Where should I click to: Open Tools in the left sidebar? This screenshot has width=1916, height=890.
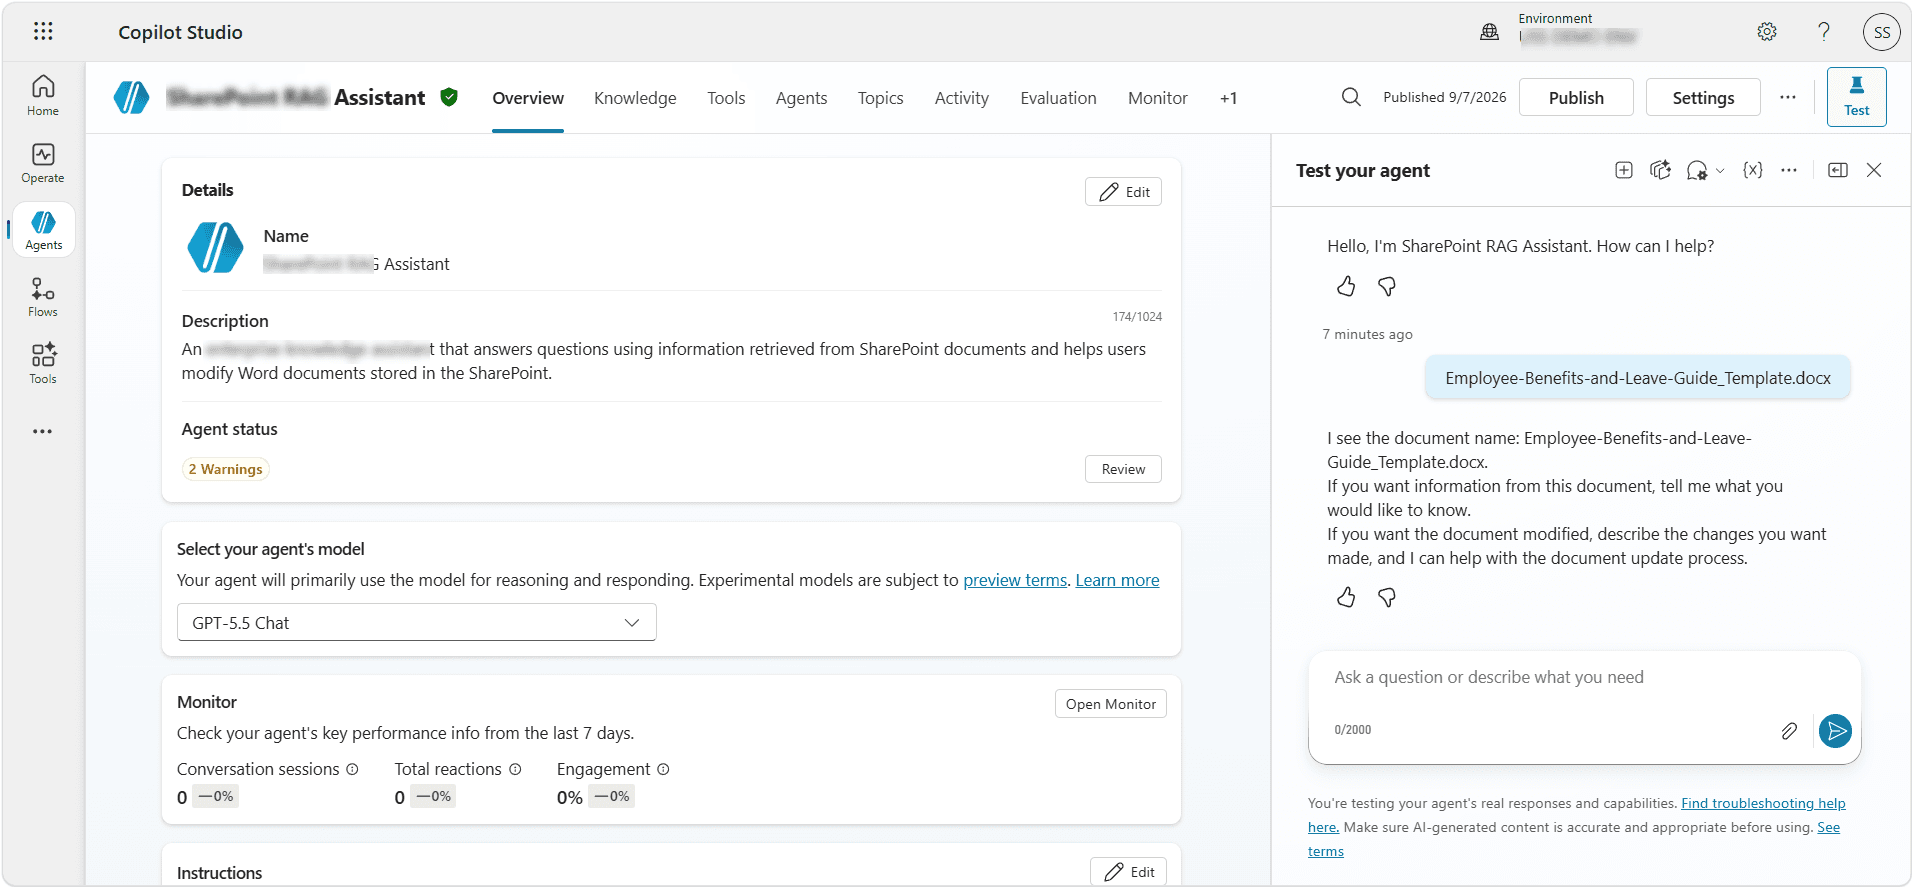tap(43, 364)
